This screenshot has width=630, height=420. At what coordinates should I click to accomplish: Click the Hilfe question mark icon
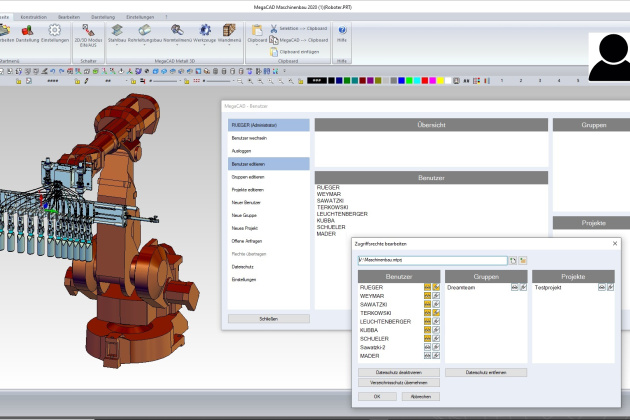click(342, 31)
